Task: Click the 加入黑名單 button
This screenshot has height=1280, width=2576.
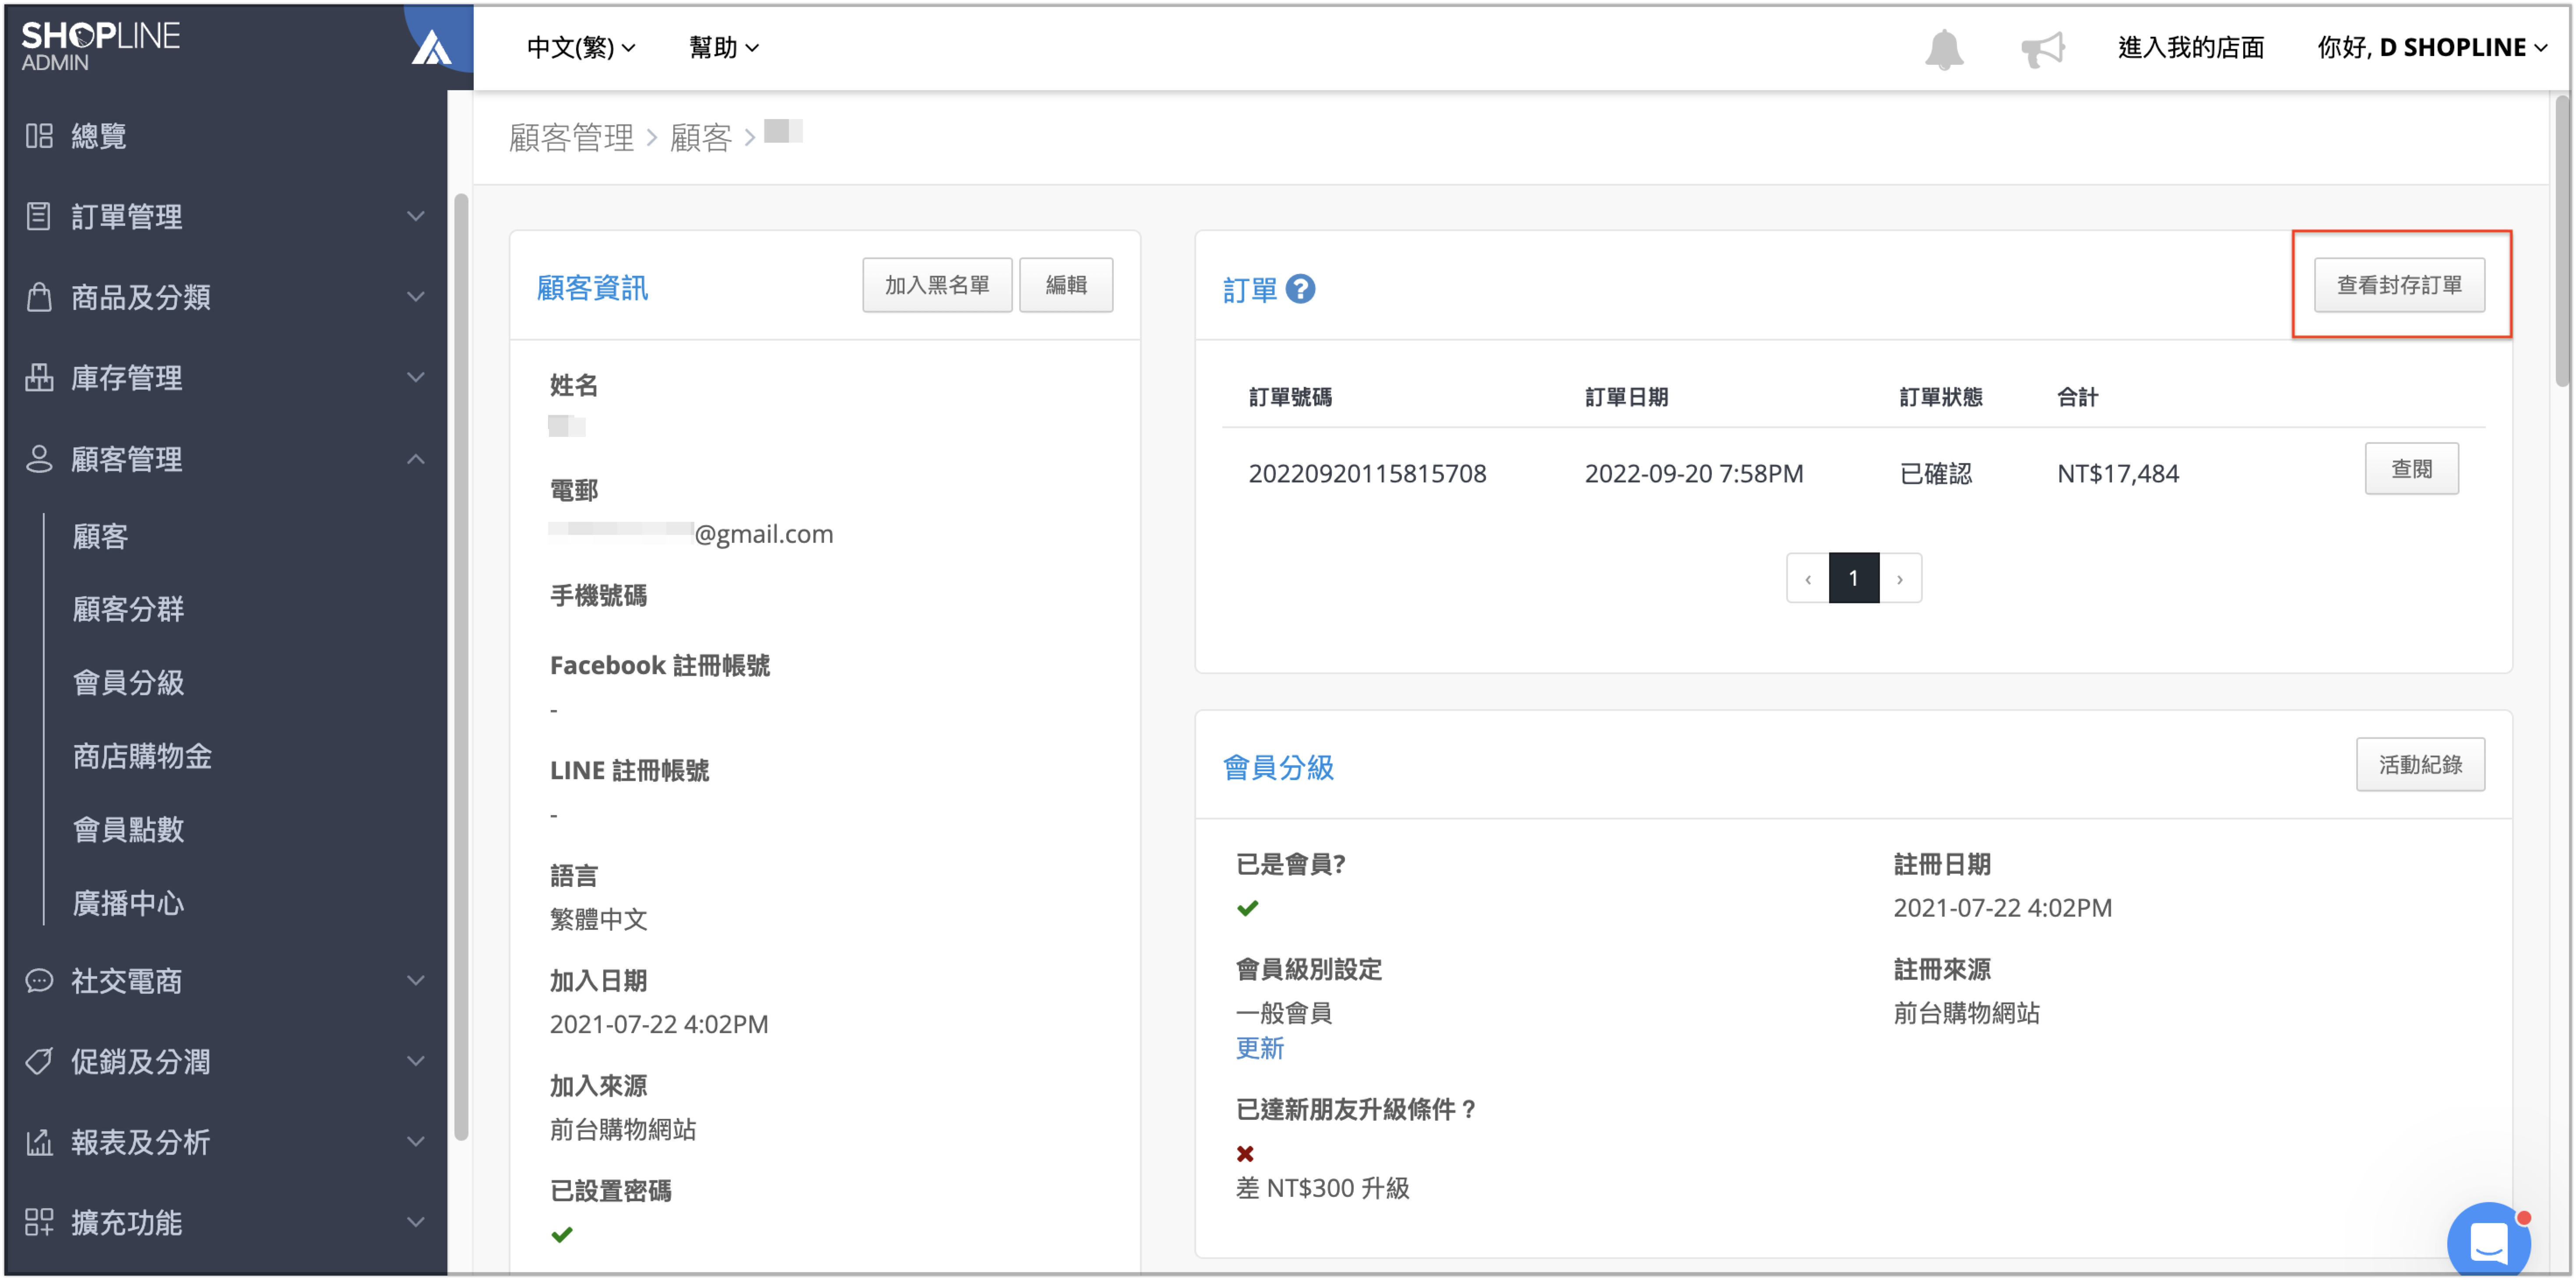Action: [x=937, y=285]
